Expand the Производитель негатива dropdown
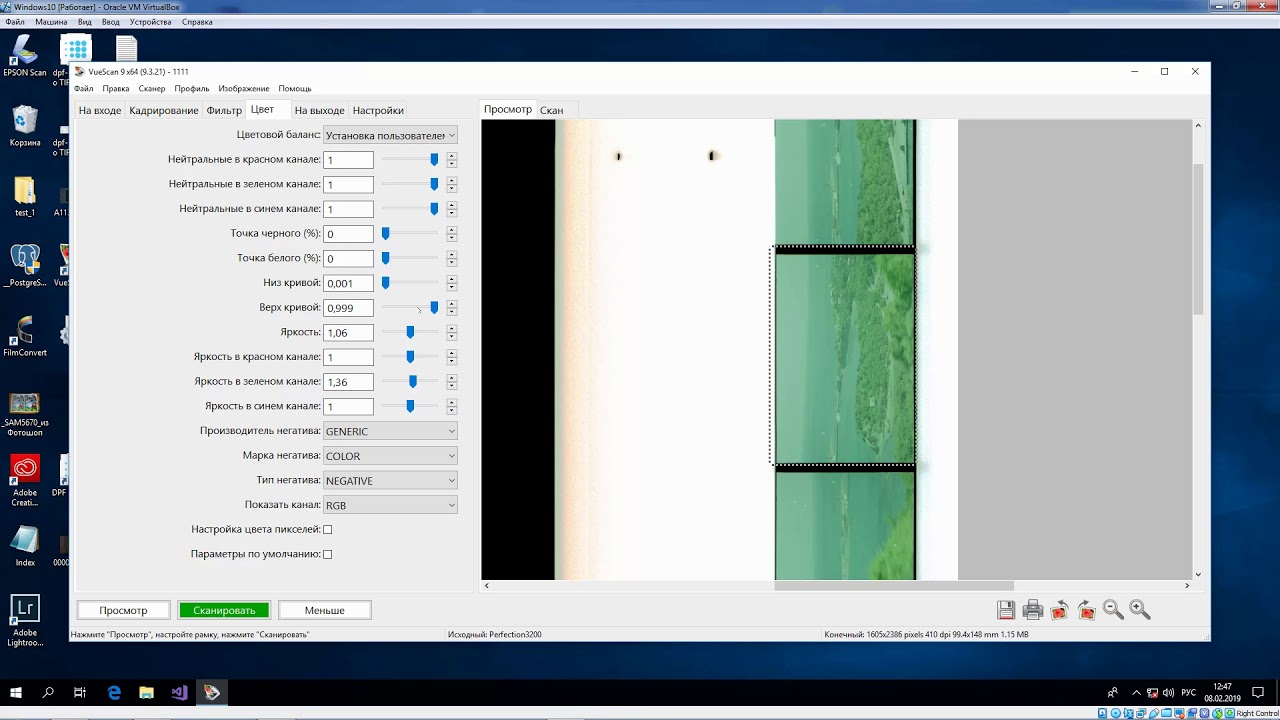This screenshot has width=1280, height=720. (x=390, y=431)
